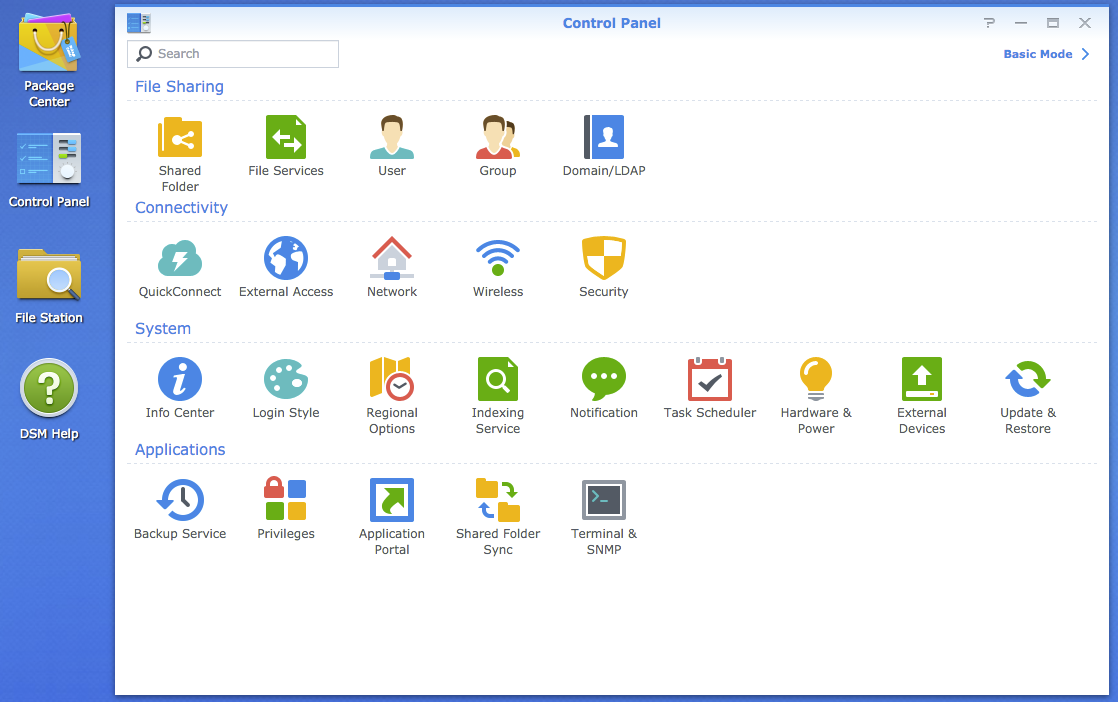Open the Wireless settings

tap(498, 259)
